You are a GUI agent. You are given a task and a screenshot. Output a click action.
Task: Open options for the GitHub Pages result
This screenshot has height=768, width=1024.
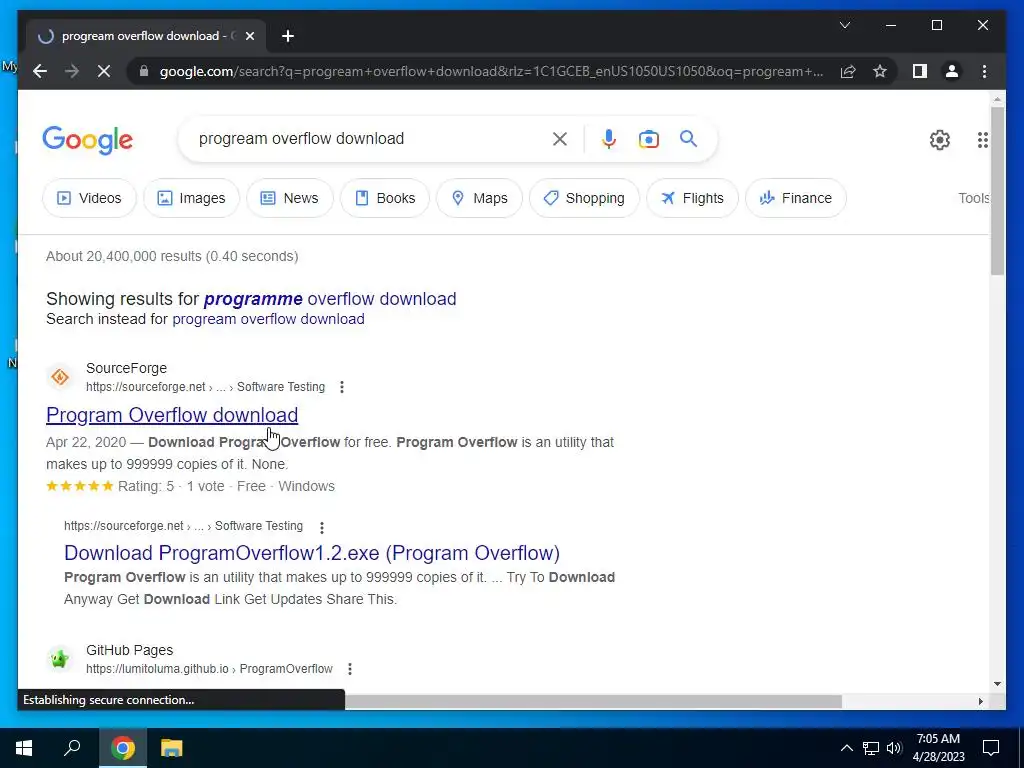[x=350, y=669]
